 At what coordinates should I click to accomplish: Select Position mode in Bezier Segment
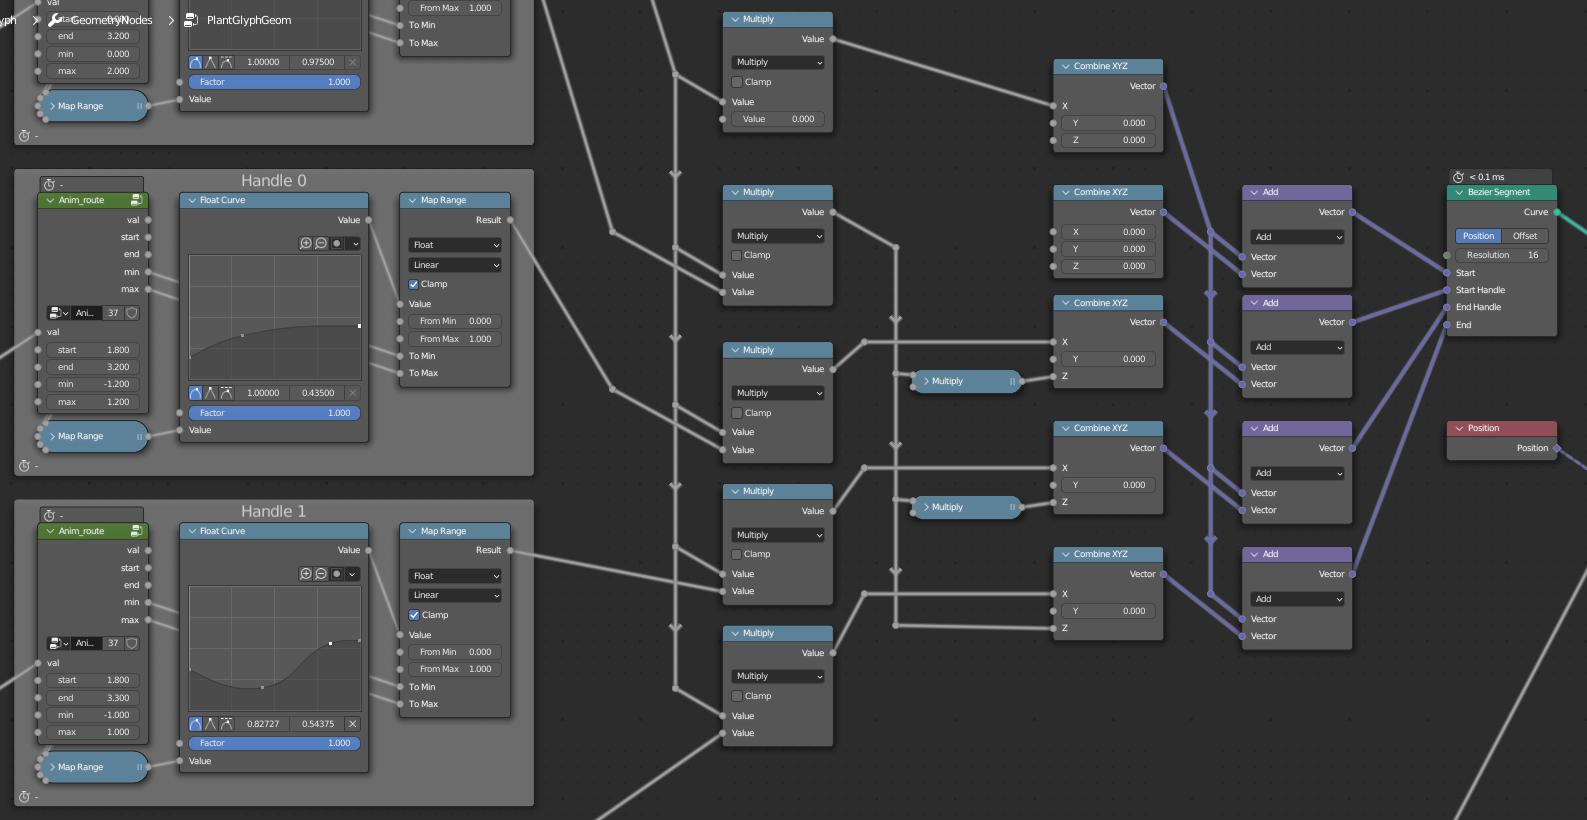(1478, 236)
